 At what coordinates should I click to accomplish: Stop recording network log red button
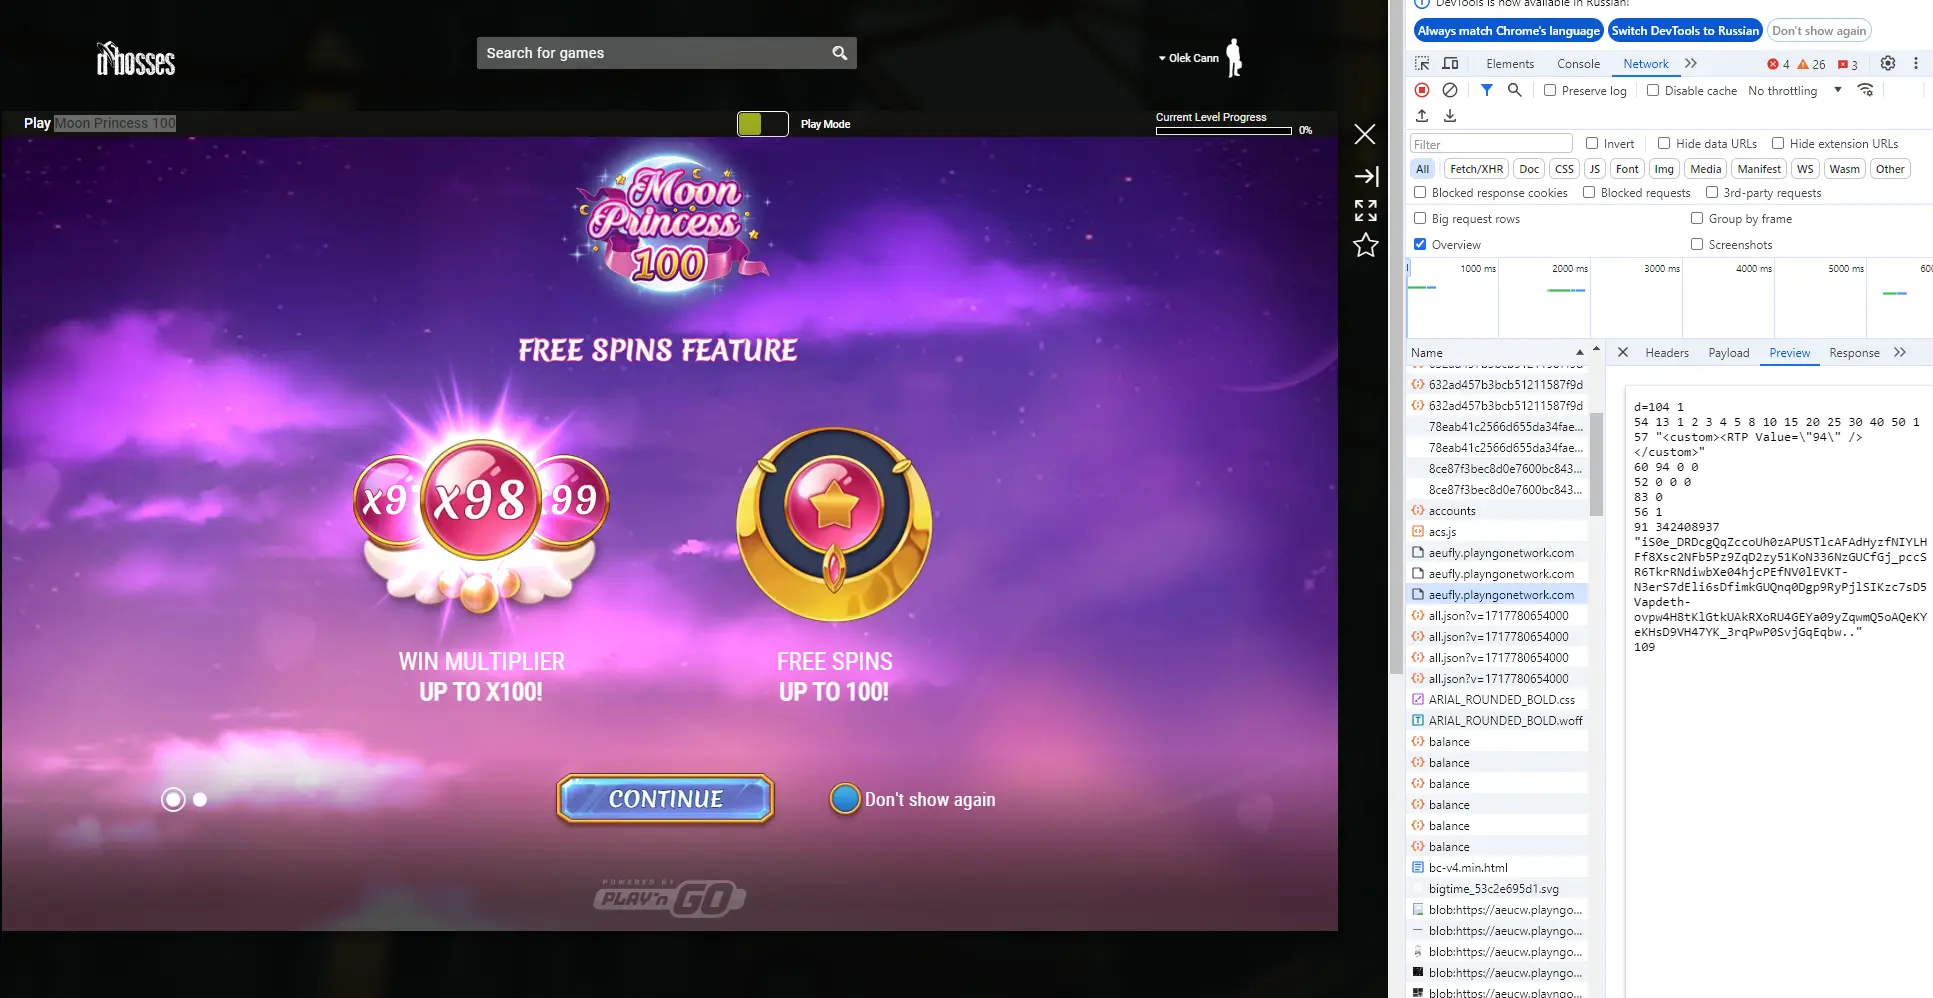(x=1422, y=90)
